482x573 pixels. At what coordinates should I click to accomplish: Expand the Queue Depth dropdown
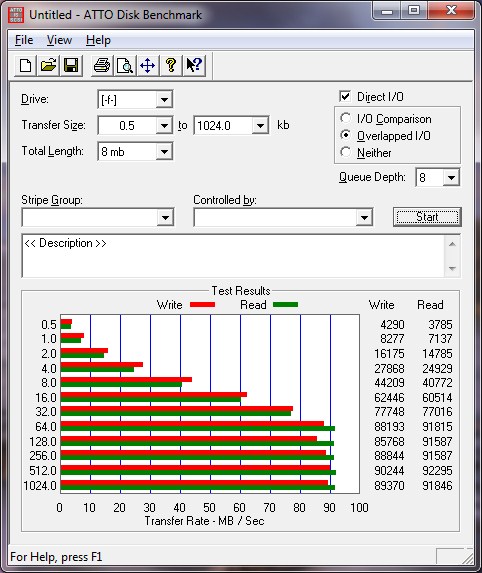452,177
